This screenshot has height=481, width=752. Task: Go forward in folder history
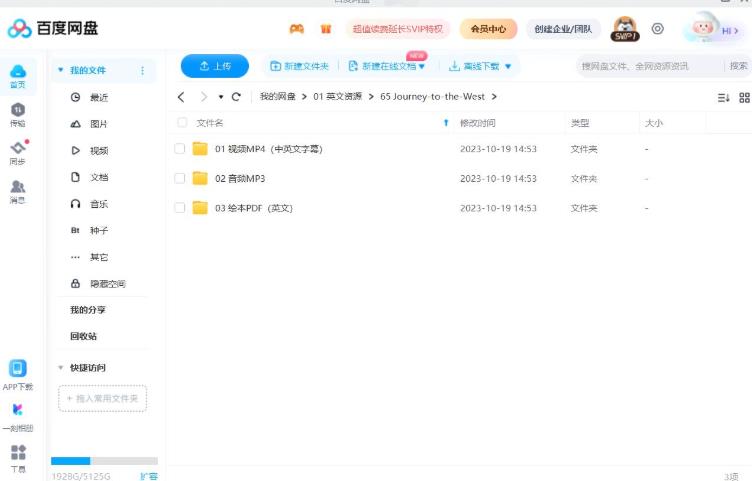tap(204, 97)
